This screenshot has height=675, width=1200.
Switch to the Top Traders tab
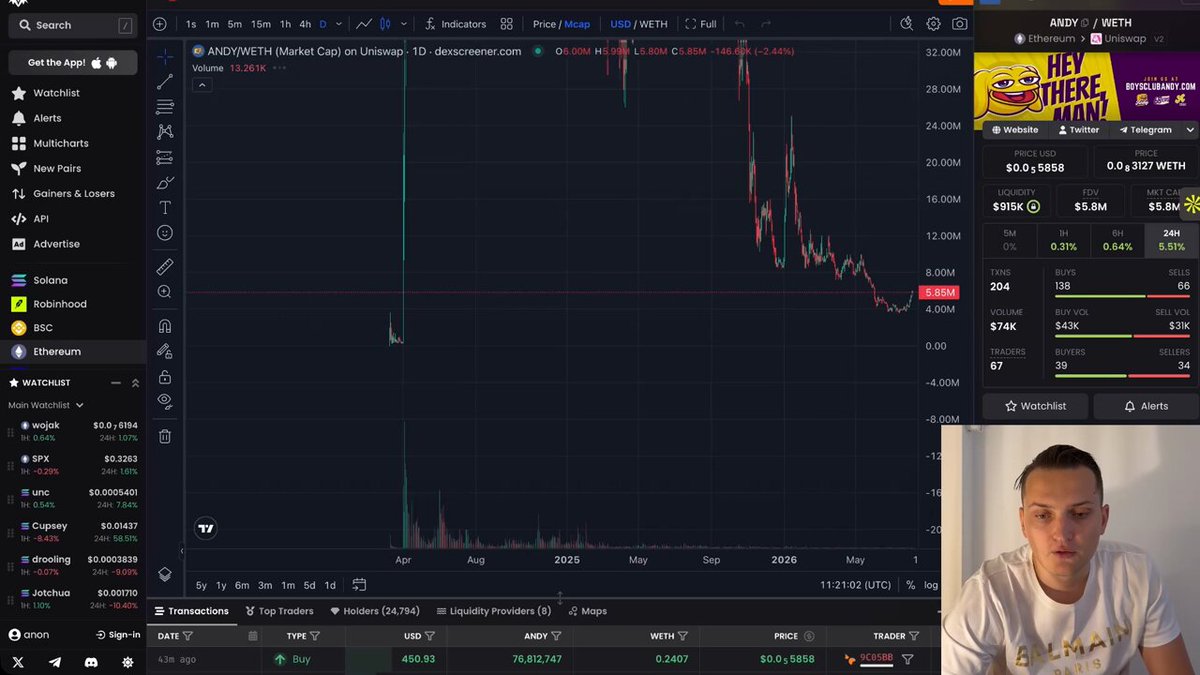pos(279,611)
